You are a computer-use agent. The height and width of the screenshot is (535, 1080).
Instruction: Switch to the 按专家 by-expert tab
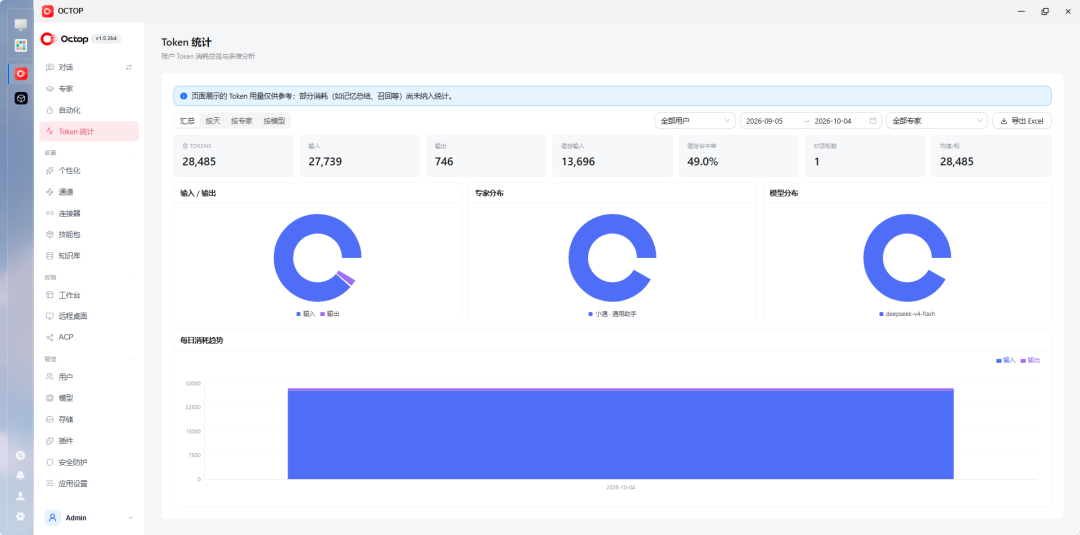[x=242, y=120]
